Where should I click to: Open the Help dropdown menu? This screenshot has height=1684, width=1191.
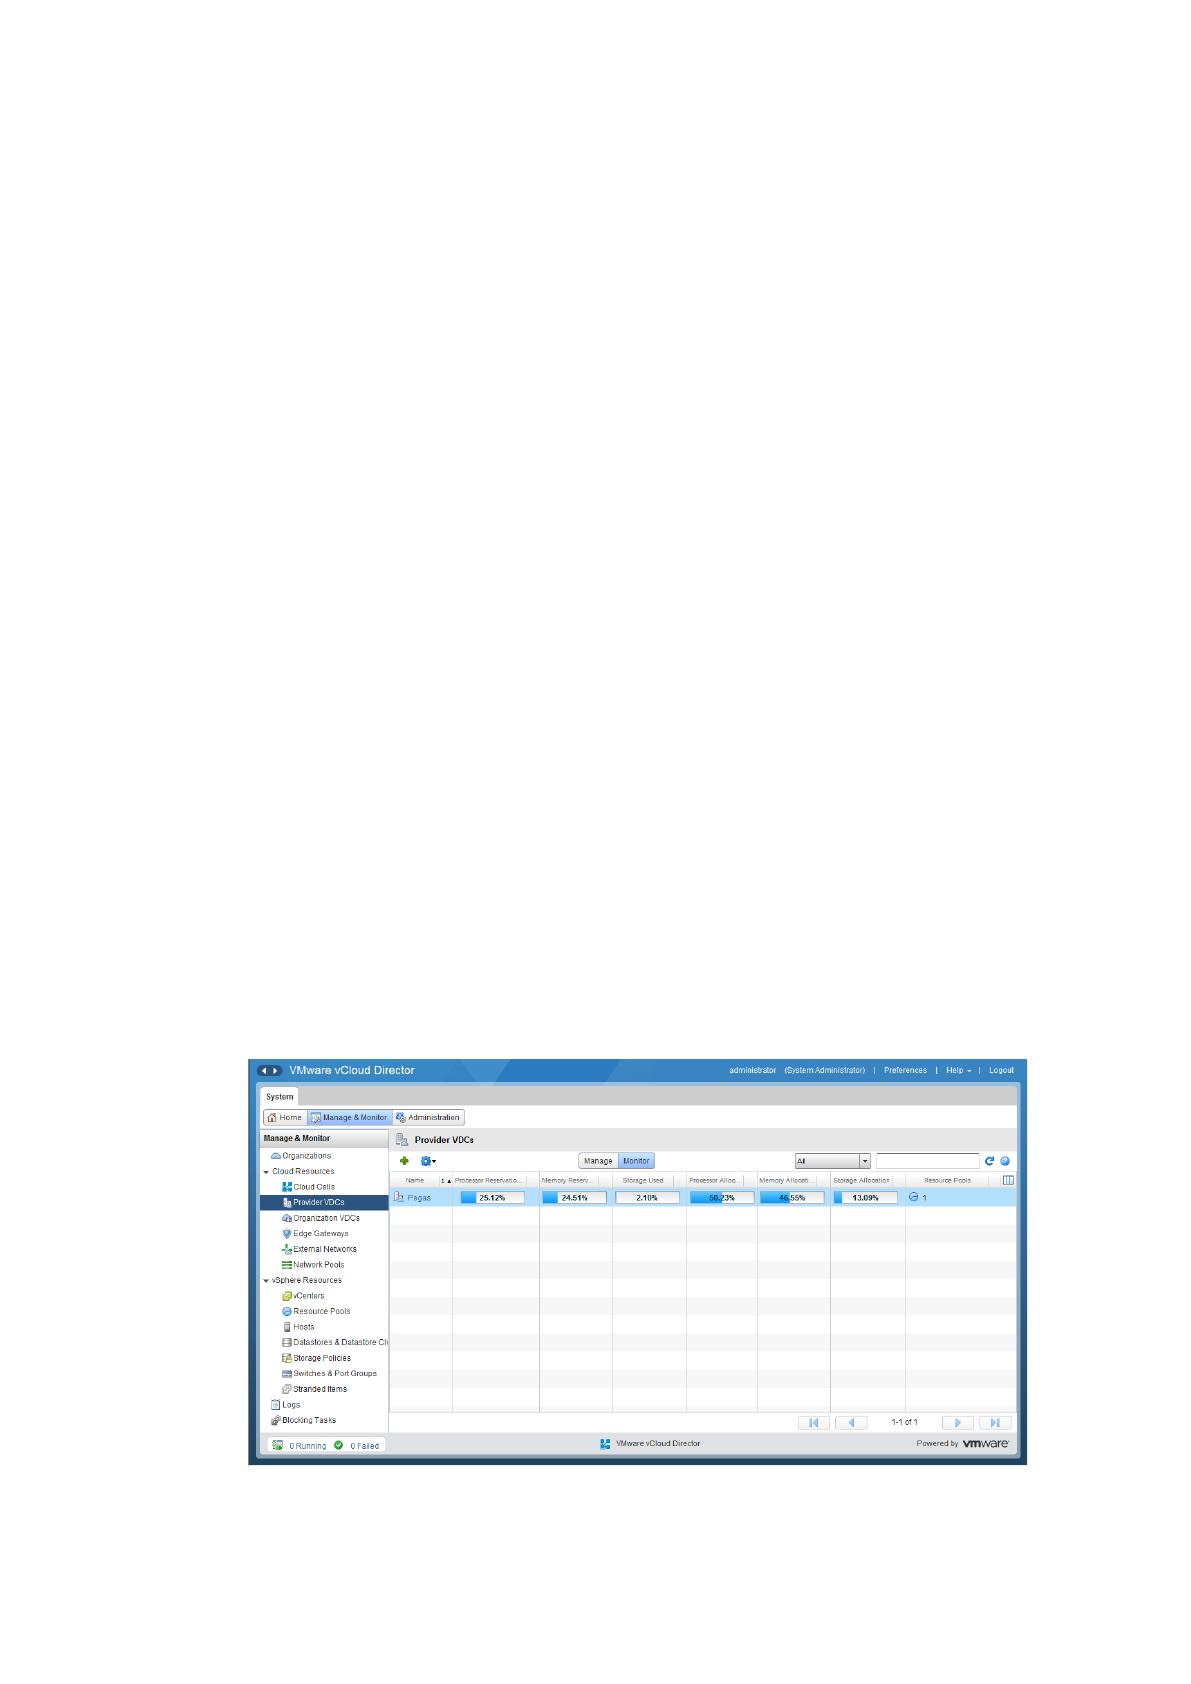(x=958, y=1070)
